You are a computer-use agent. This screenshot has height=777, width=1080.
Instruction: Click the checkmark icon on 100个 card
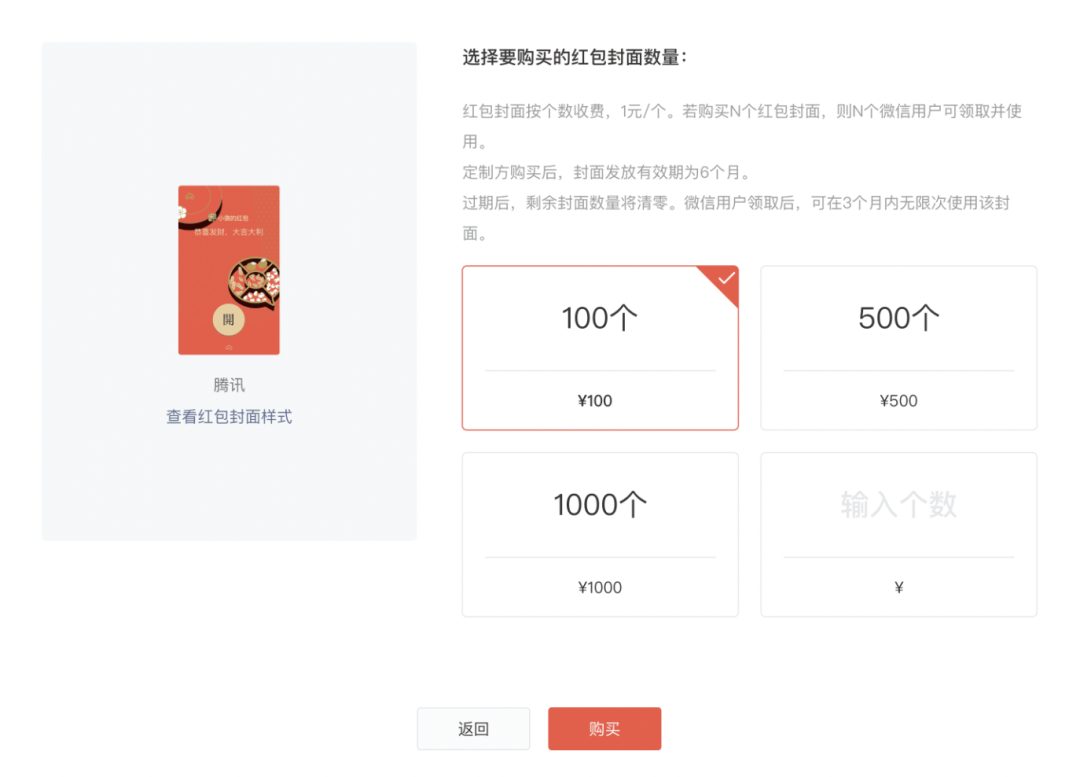(x=727, y=278)
